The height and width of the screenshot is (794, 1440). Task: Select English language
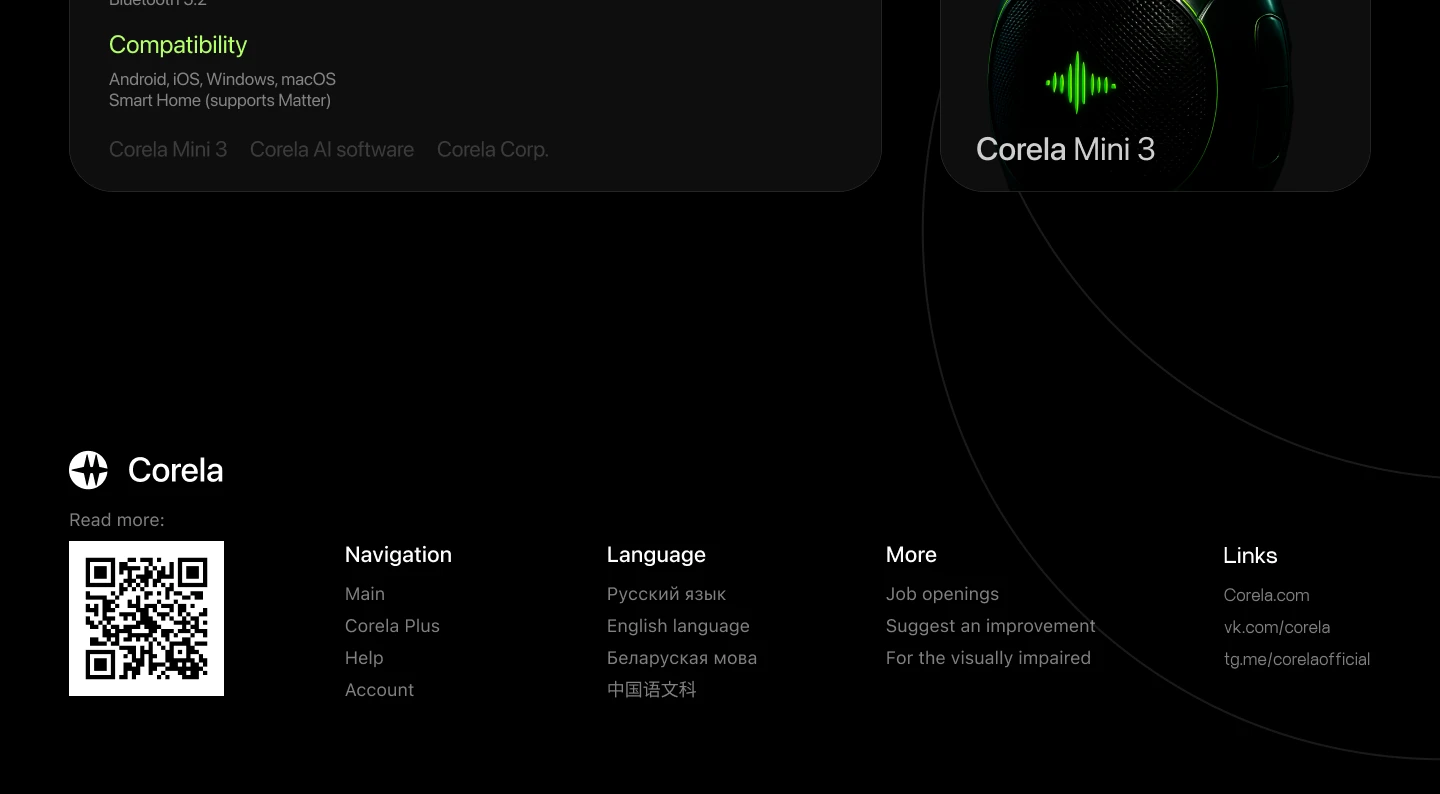click(x=678, y=626)
